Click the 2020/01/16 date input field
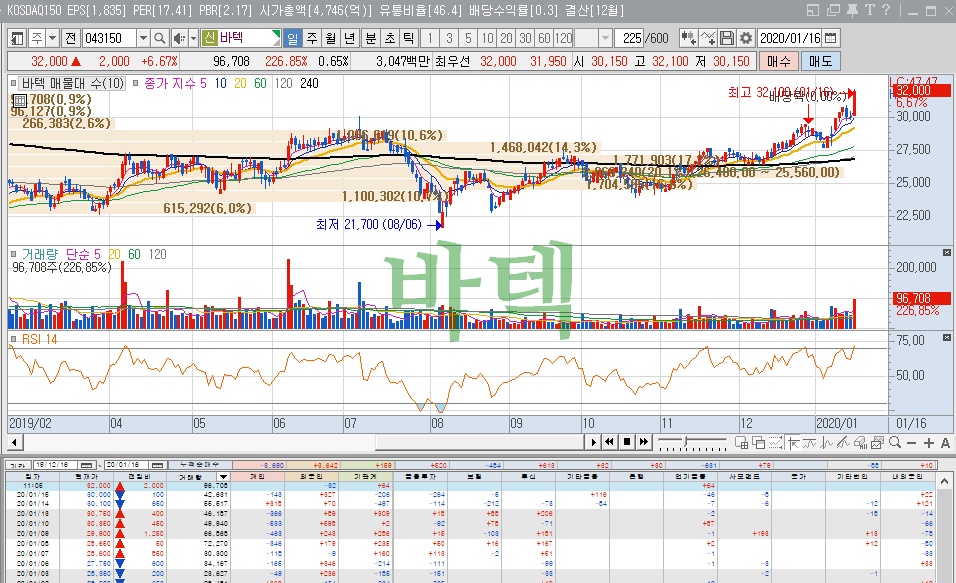Image resolution: width=956 pixels, height=583 pixels. pos(790,38)
